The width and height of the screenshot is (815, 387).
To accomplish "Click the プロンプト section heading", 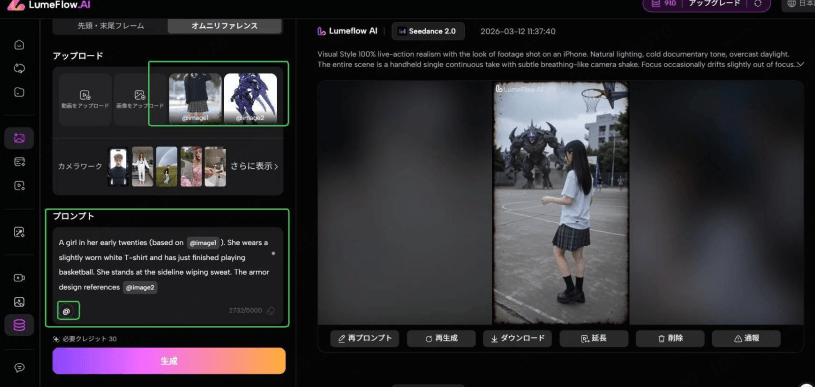I will 73,216.
